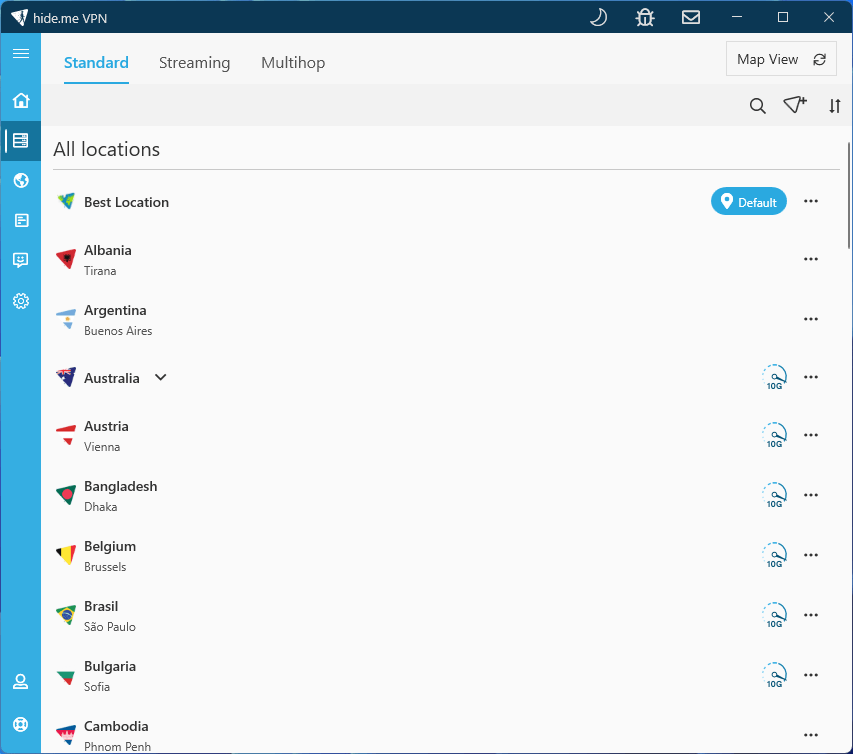
Task: Click the 10G speed icon for Brasil
Action: 774,615
